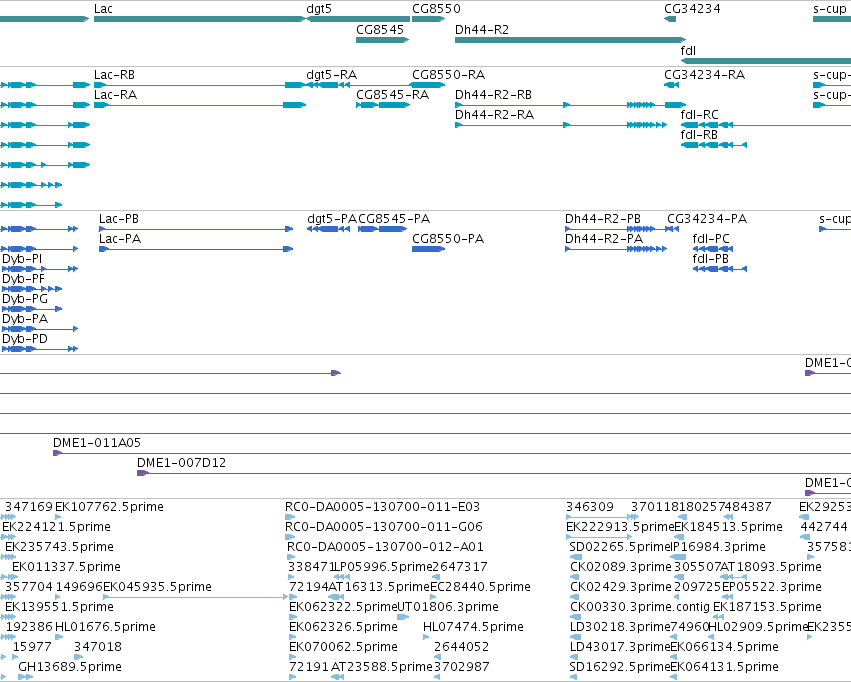
Task: Select EST label AT23588.5prime
Action: tap(382, 667)
